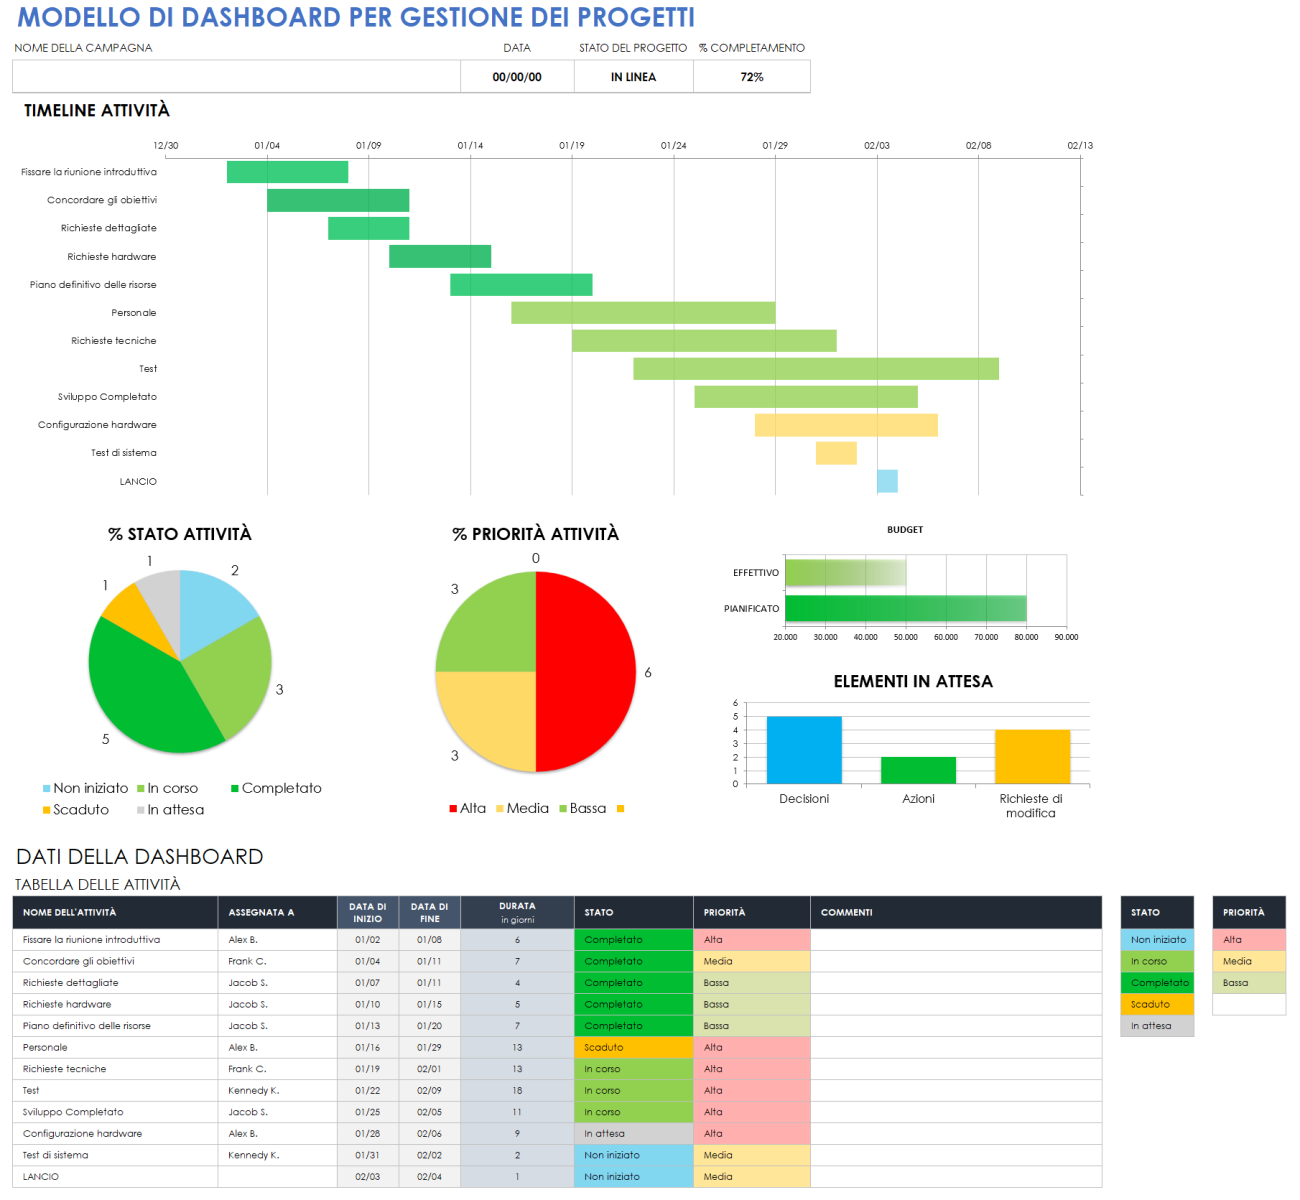
Task: Select the Scaduto status cell for Personale
Action: coord(633,1047)
